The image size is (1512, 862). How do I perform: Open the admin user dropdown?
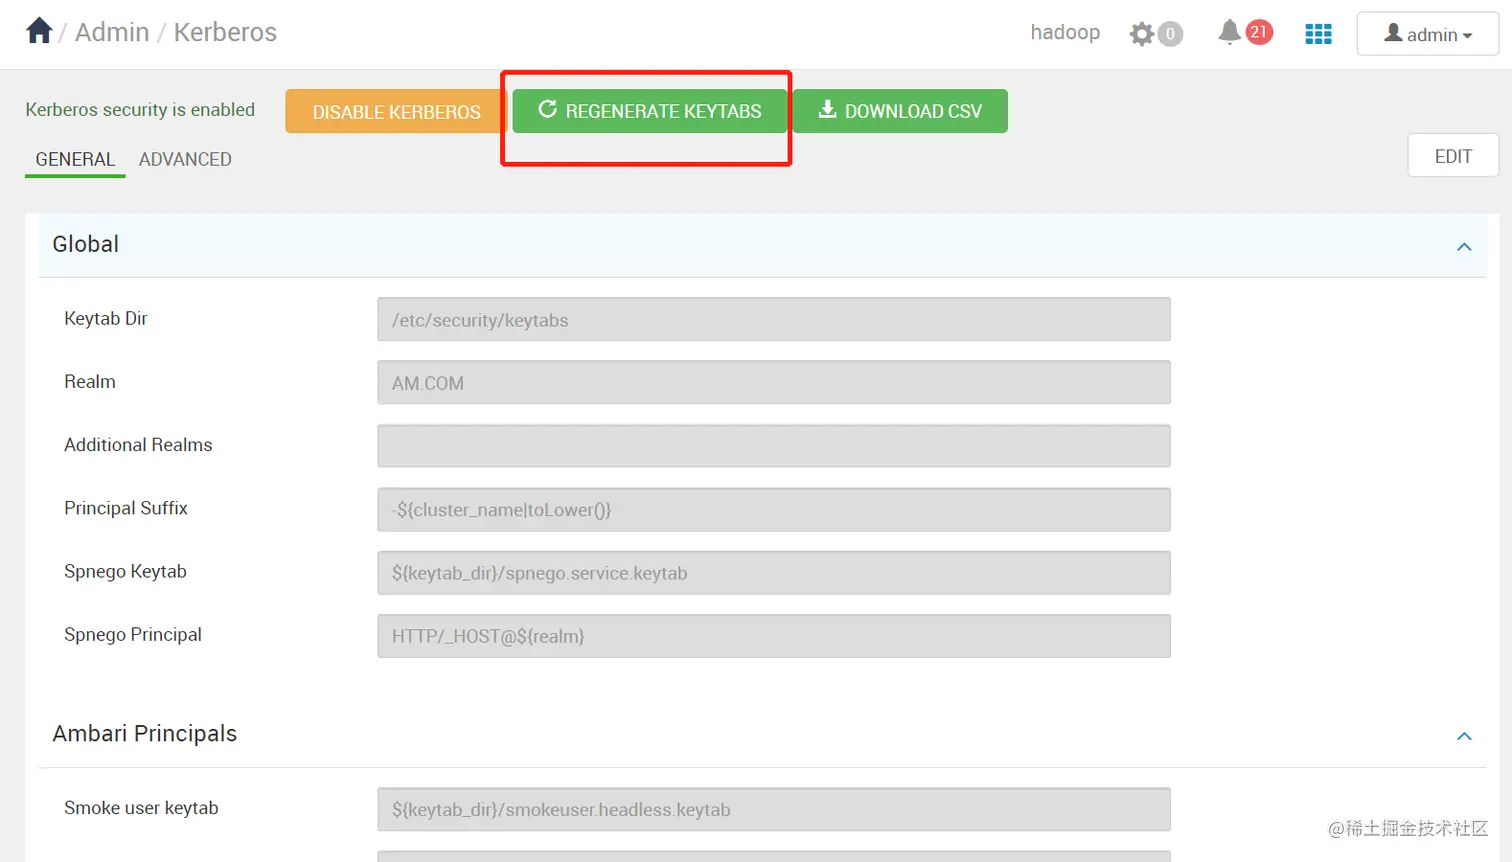[1427, 34]
